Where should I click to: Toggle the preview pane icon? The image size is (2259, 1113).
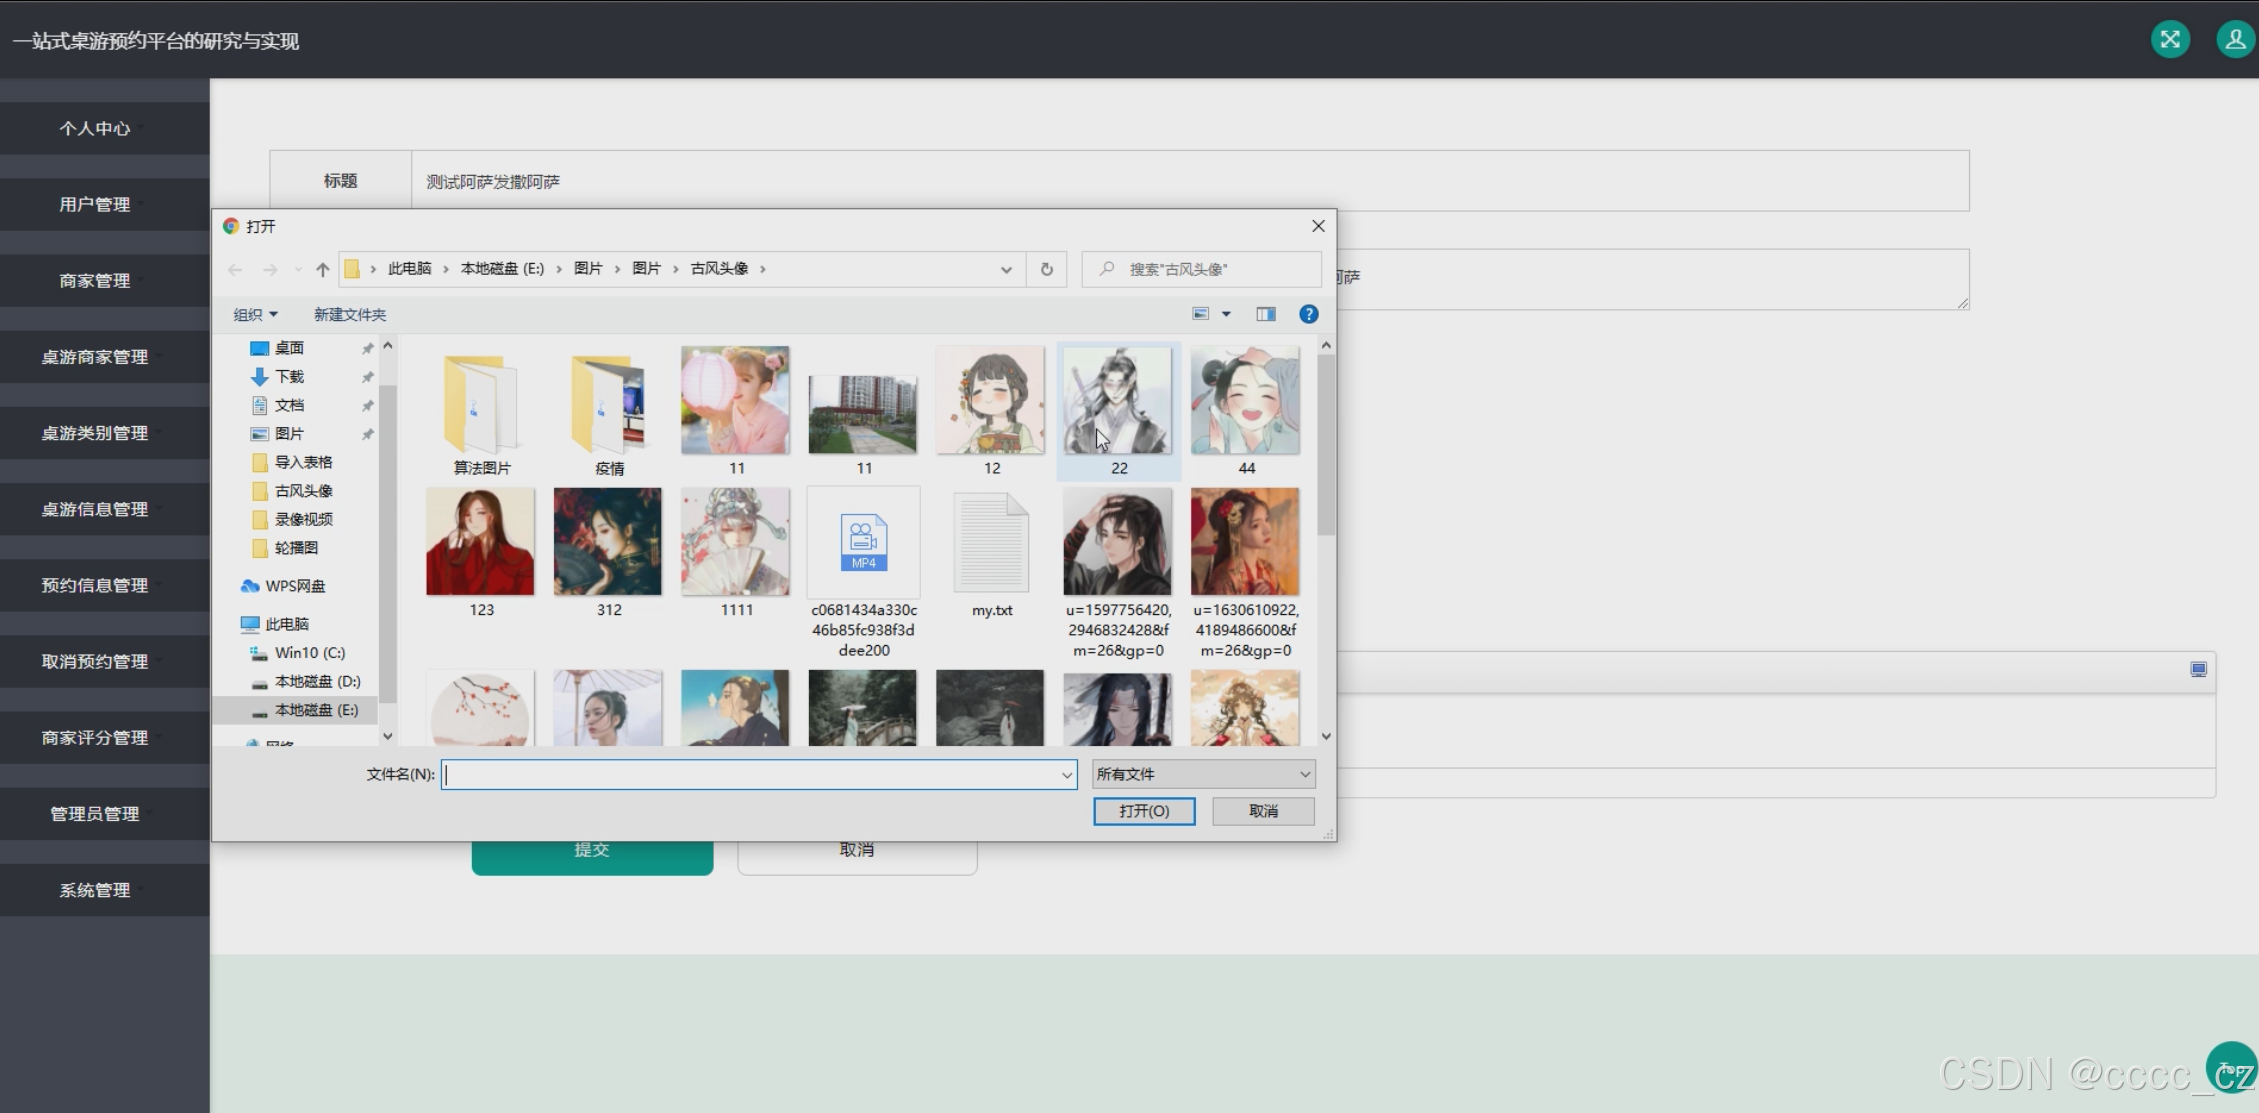point(1266,314)
